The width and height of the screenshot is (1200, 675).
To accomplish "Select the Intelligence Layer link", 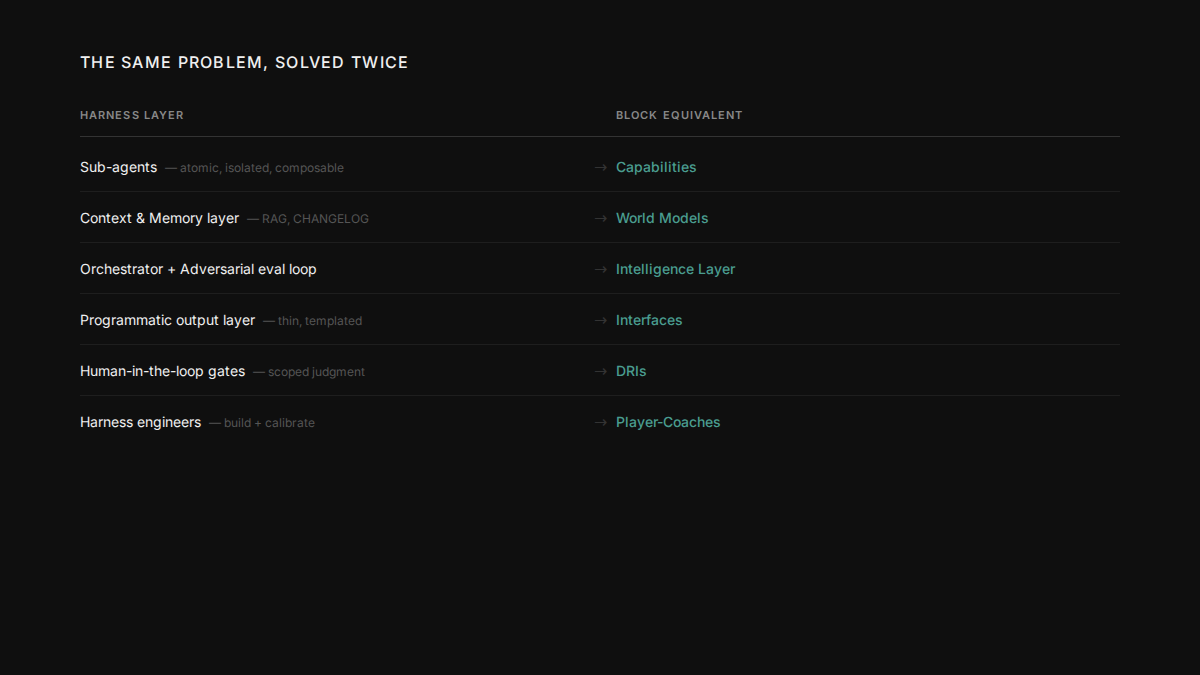I will point(675,269).
